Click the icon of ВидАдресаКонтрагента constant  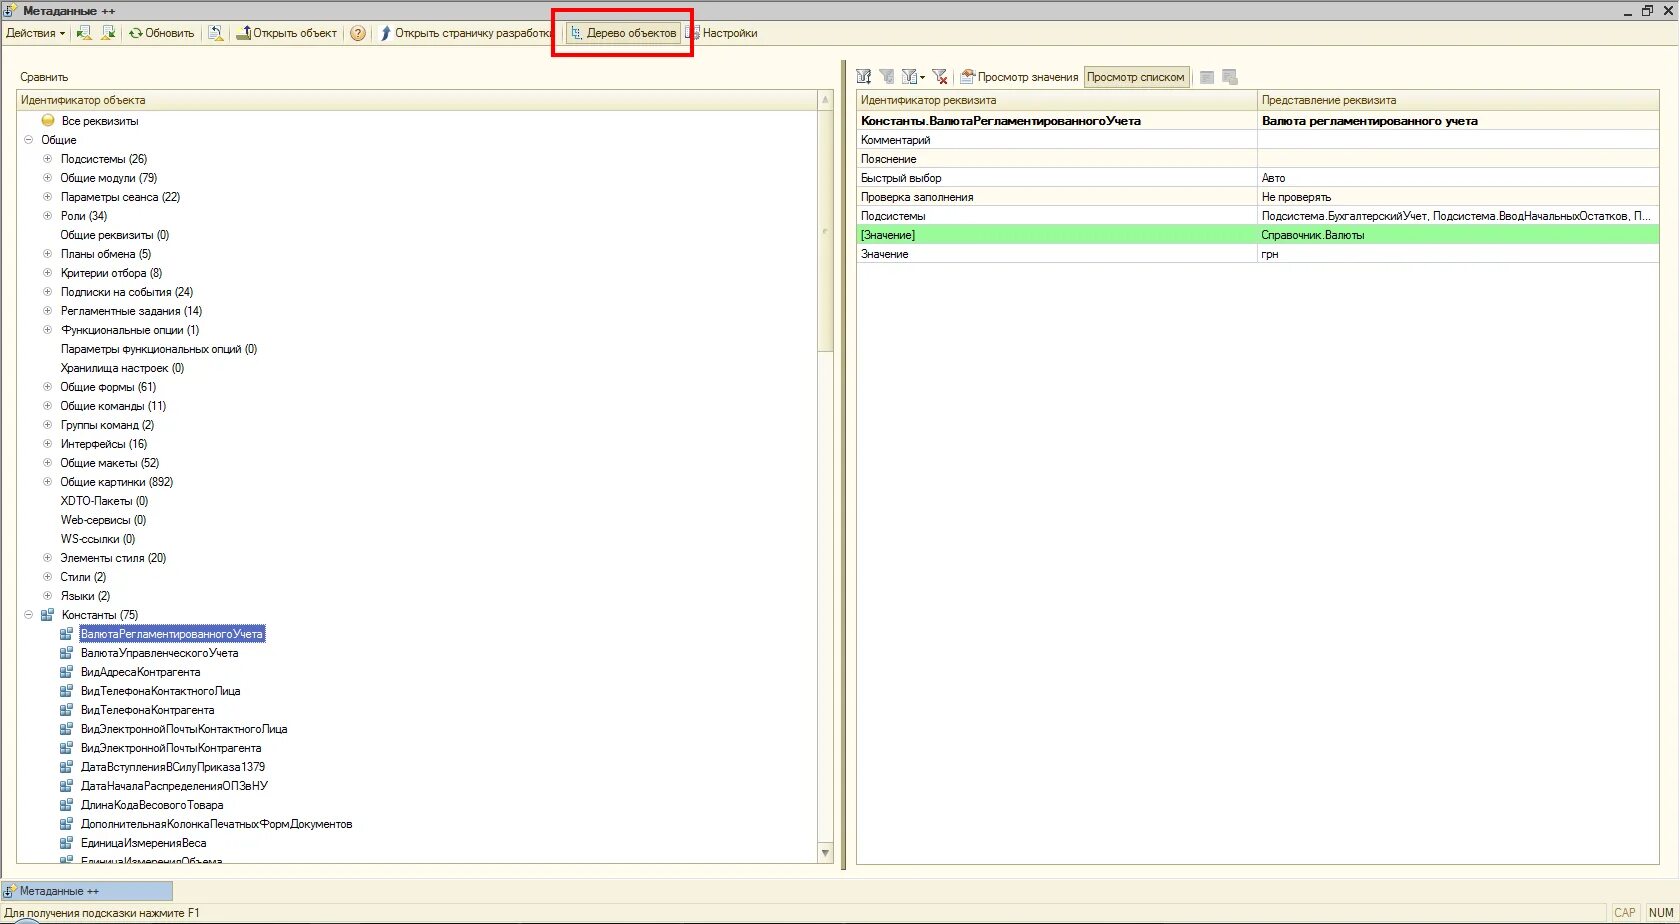coord(66,672)
